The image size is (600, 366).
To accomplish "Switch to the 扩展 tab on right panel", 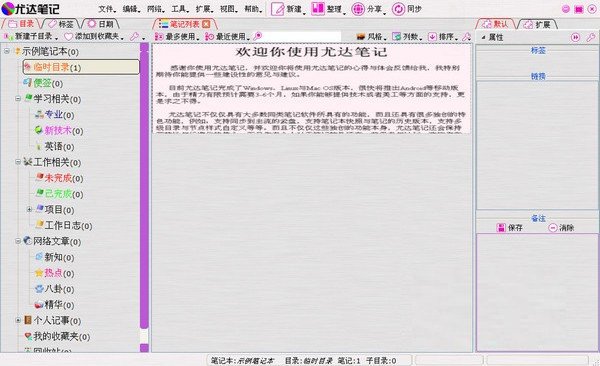I will coord(537,24).
